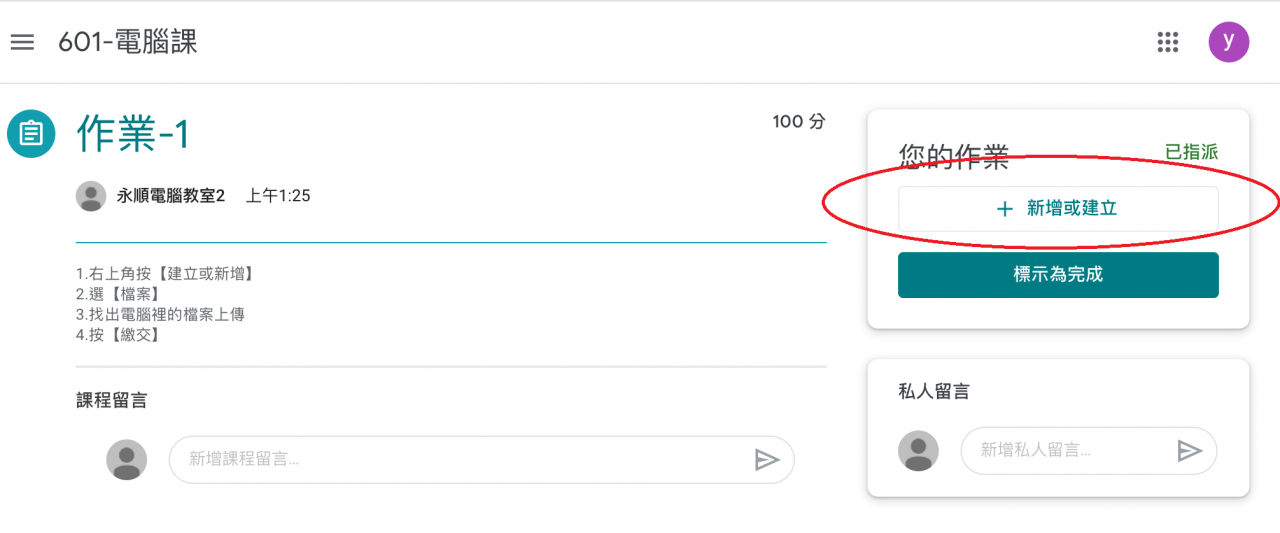Open the purple account avatar
This screenshot has width=1280, height=533.
[x=1229, y=42]
